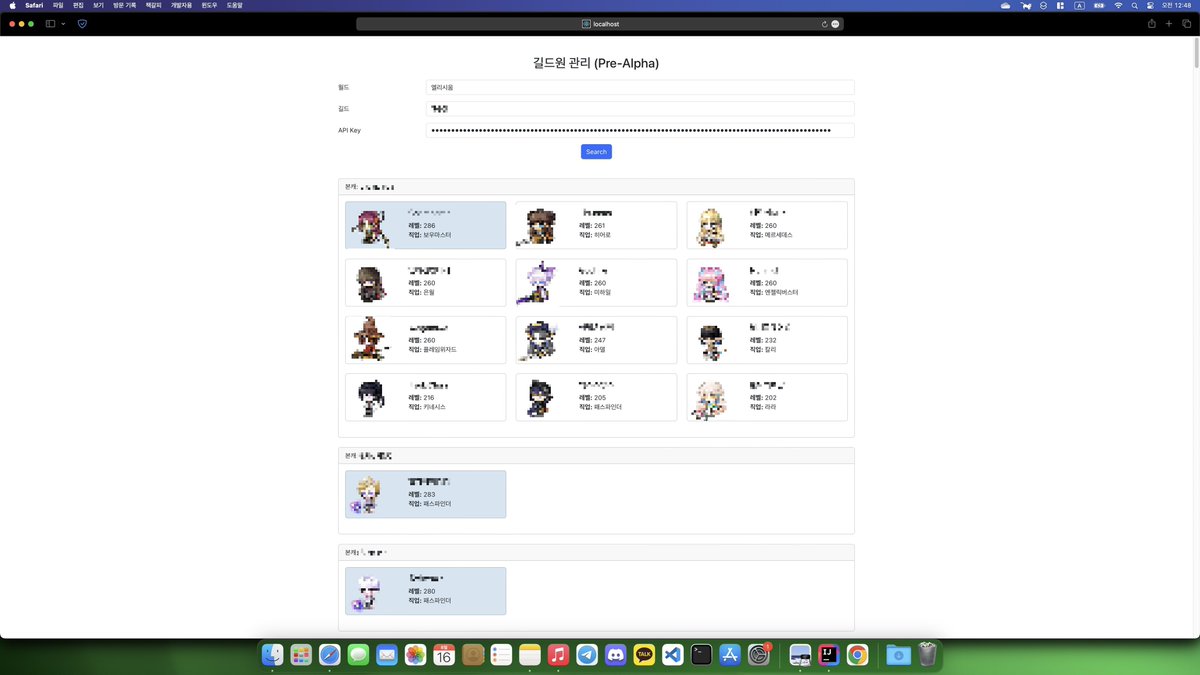The height and width of the screenshot is (675, 1200).
Task: Open the tab group chevron dropdown
Action: click(x=63, y=24)
